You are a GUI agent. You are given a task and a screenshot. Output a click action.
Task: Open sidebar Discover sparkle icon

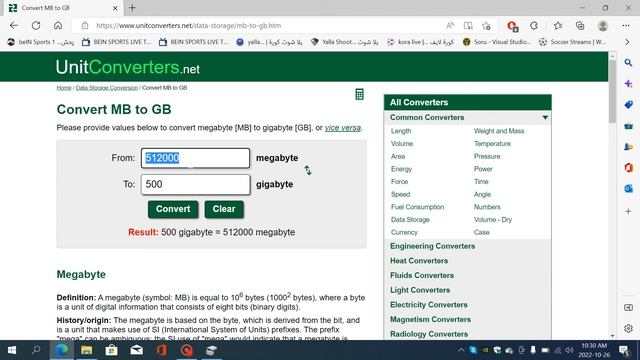point(628,84)
